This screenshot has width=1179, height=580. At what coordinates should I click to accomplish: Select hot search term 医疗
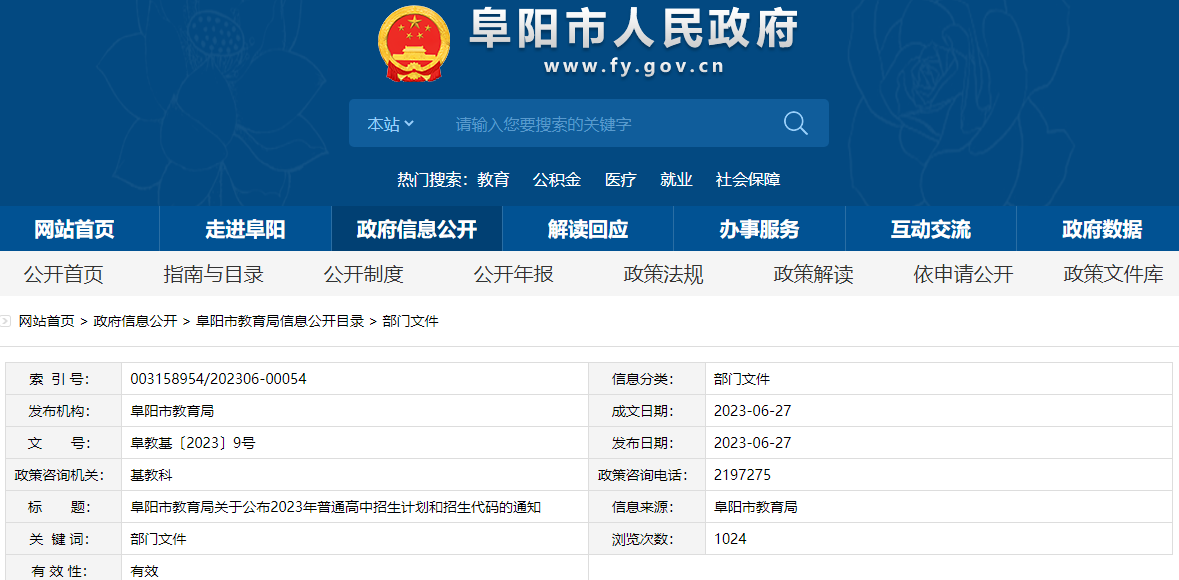point(620,180)
